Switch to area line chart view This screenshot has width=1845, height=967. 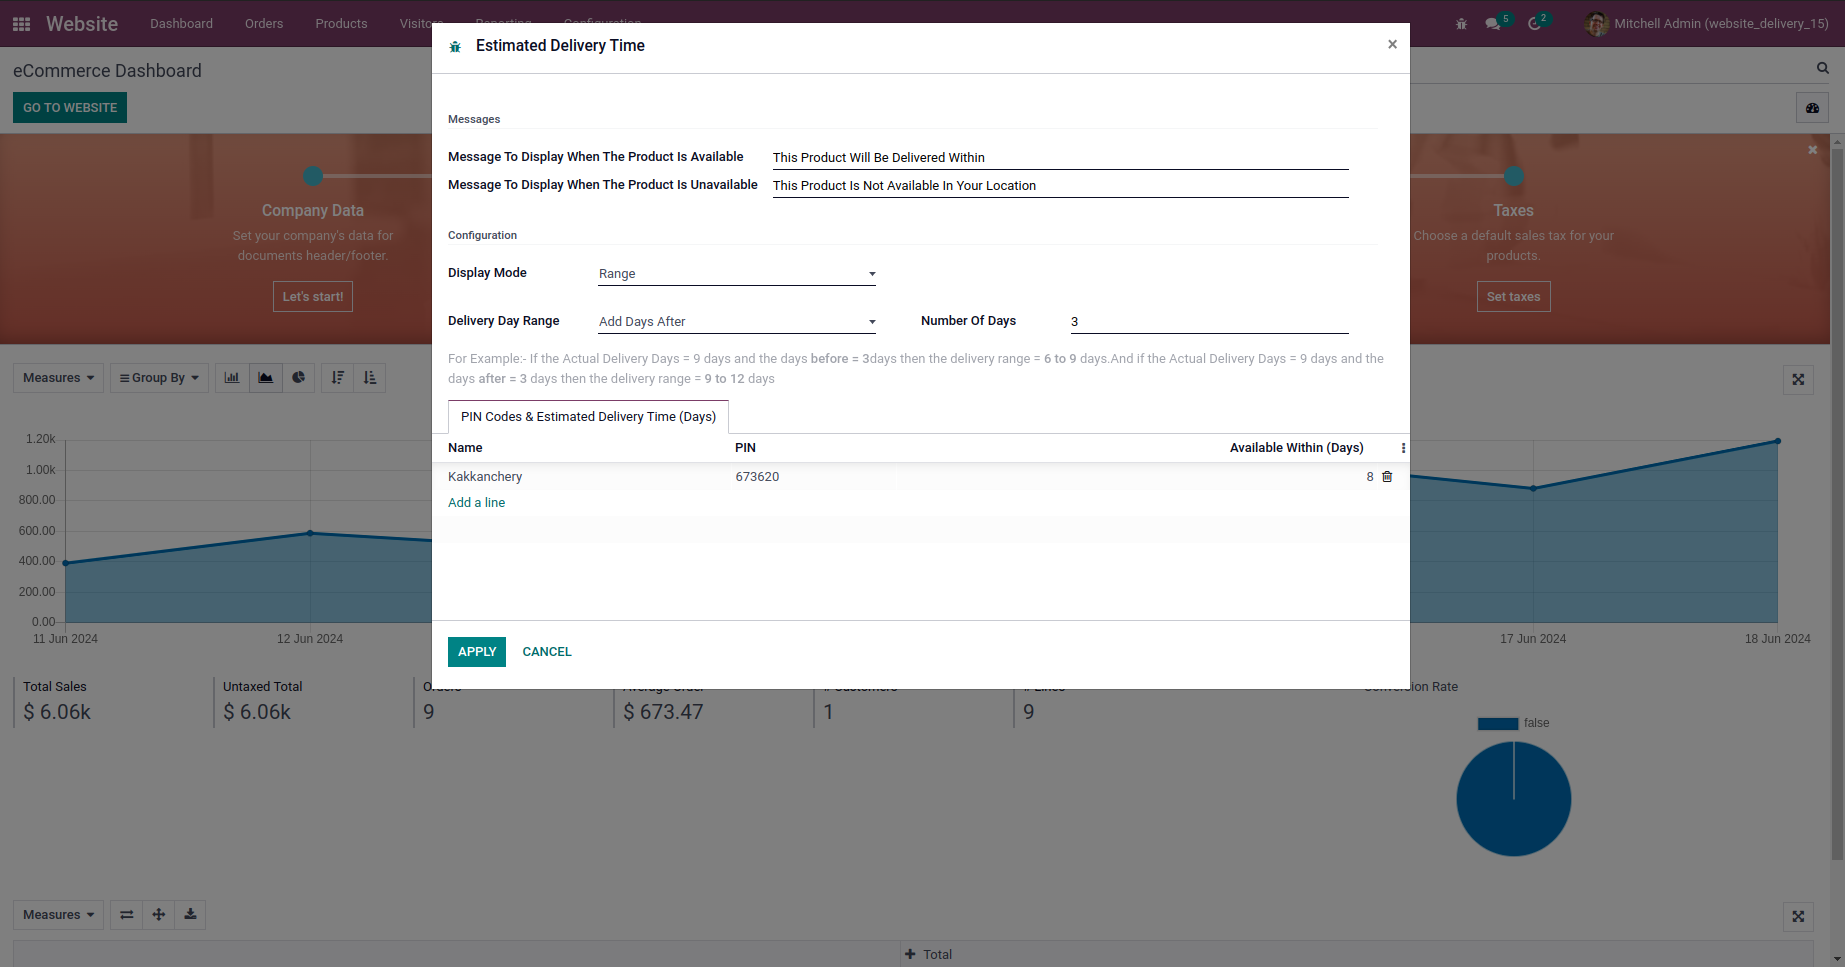pos(265,378)
